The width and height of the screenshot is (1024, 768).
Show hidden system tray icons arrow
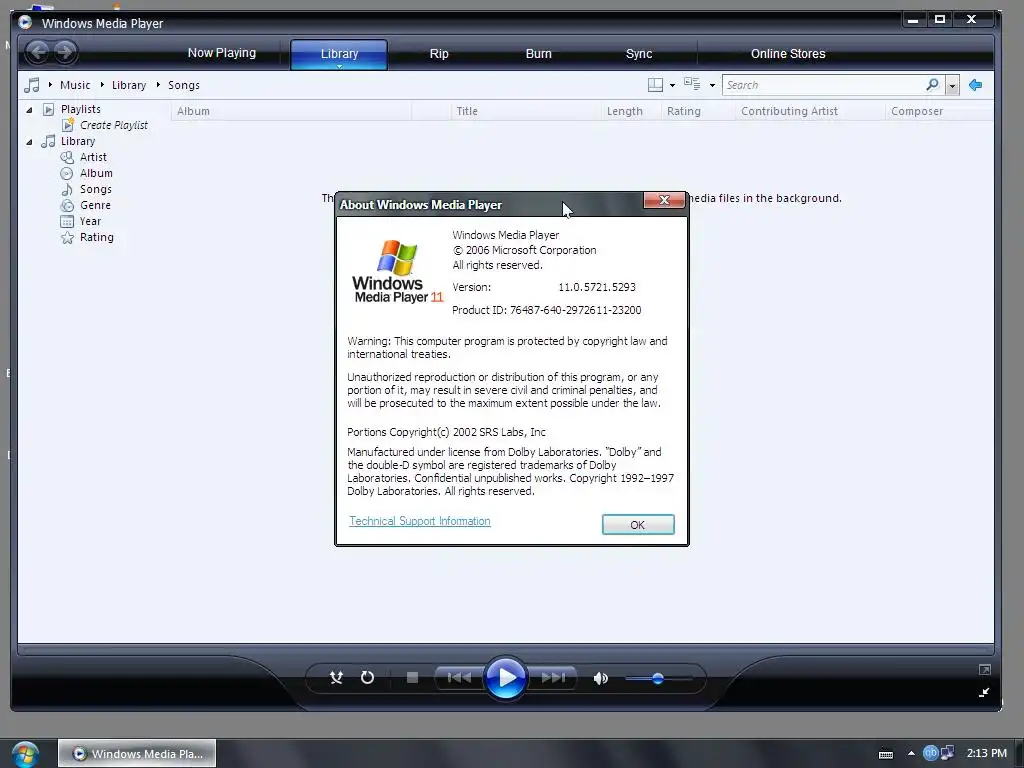click(911, 754)
